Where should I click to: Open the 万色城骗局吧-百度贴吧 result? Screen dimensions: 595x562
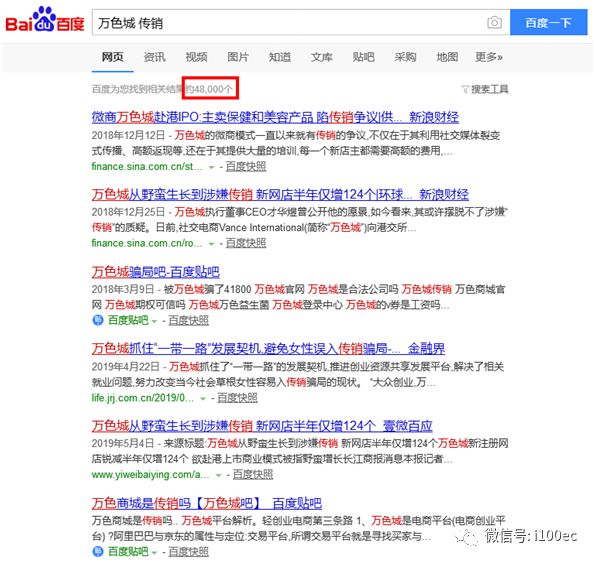156,272
